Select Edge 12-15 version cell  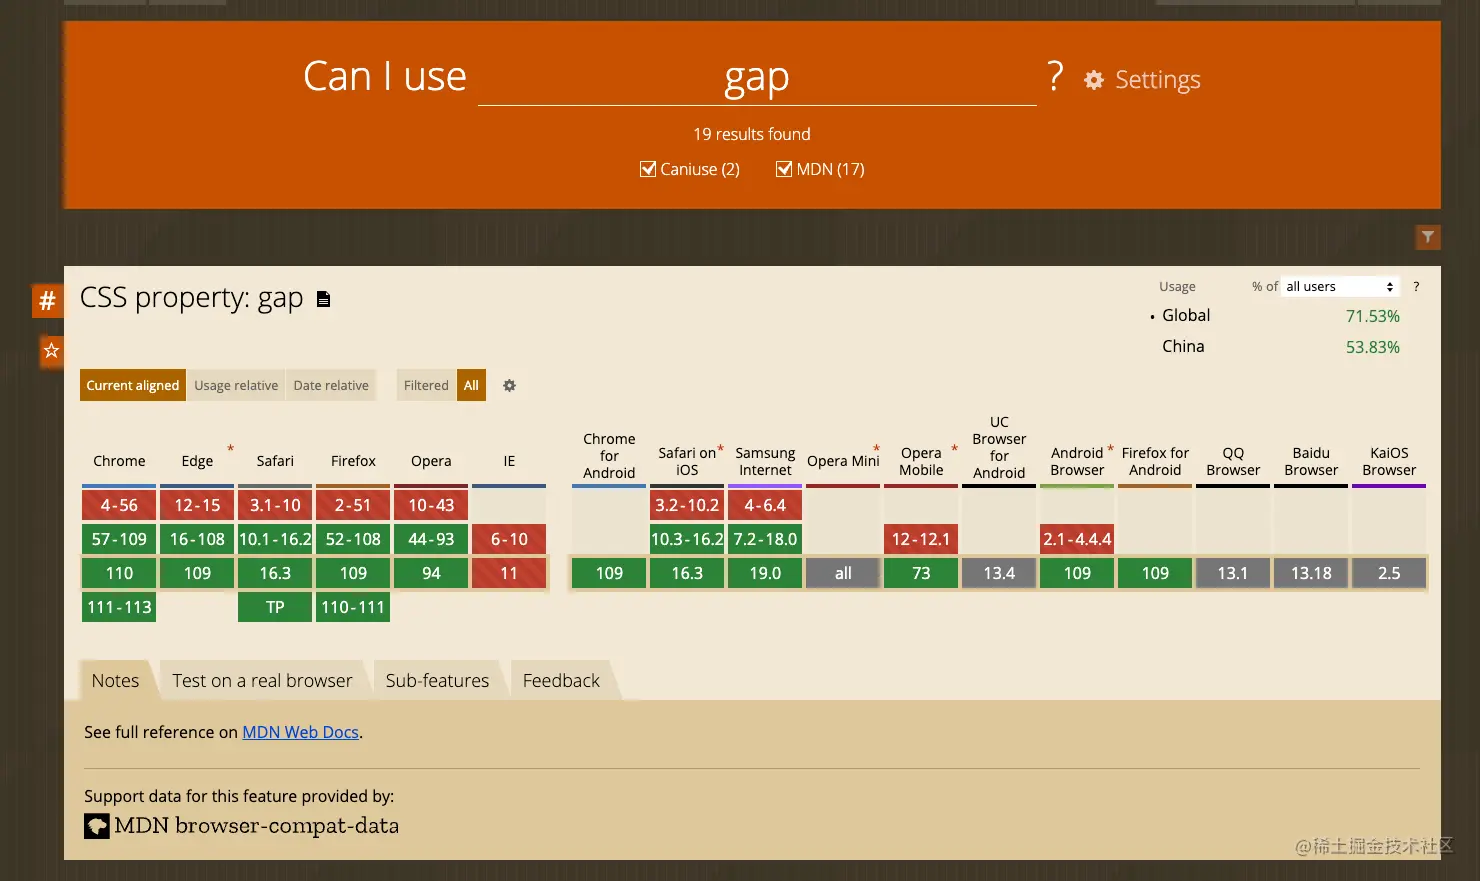coord(197,505)
